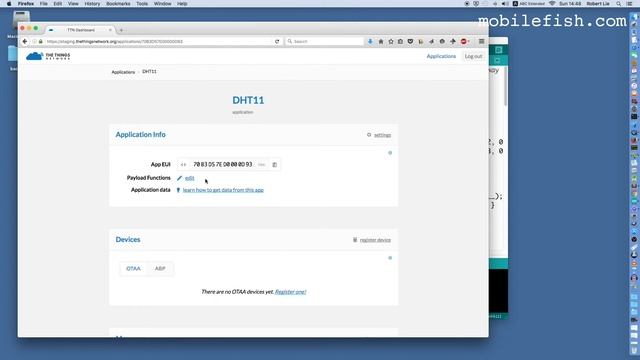This screenshot has width=640, height=360.
Task: Bookmark this page with the star icon
Action: [x=391, y=41]
